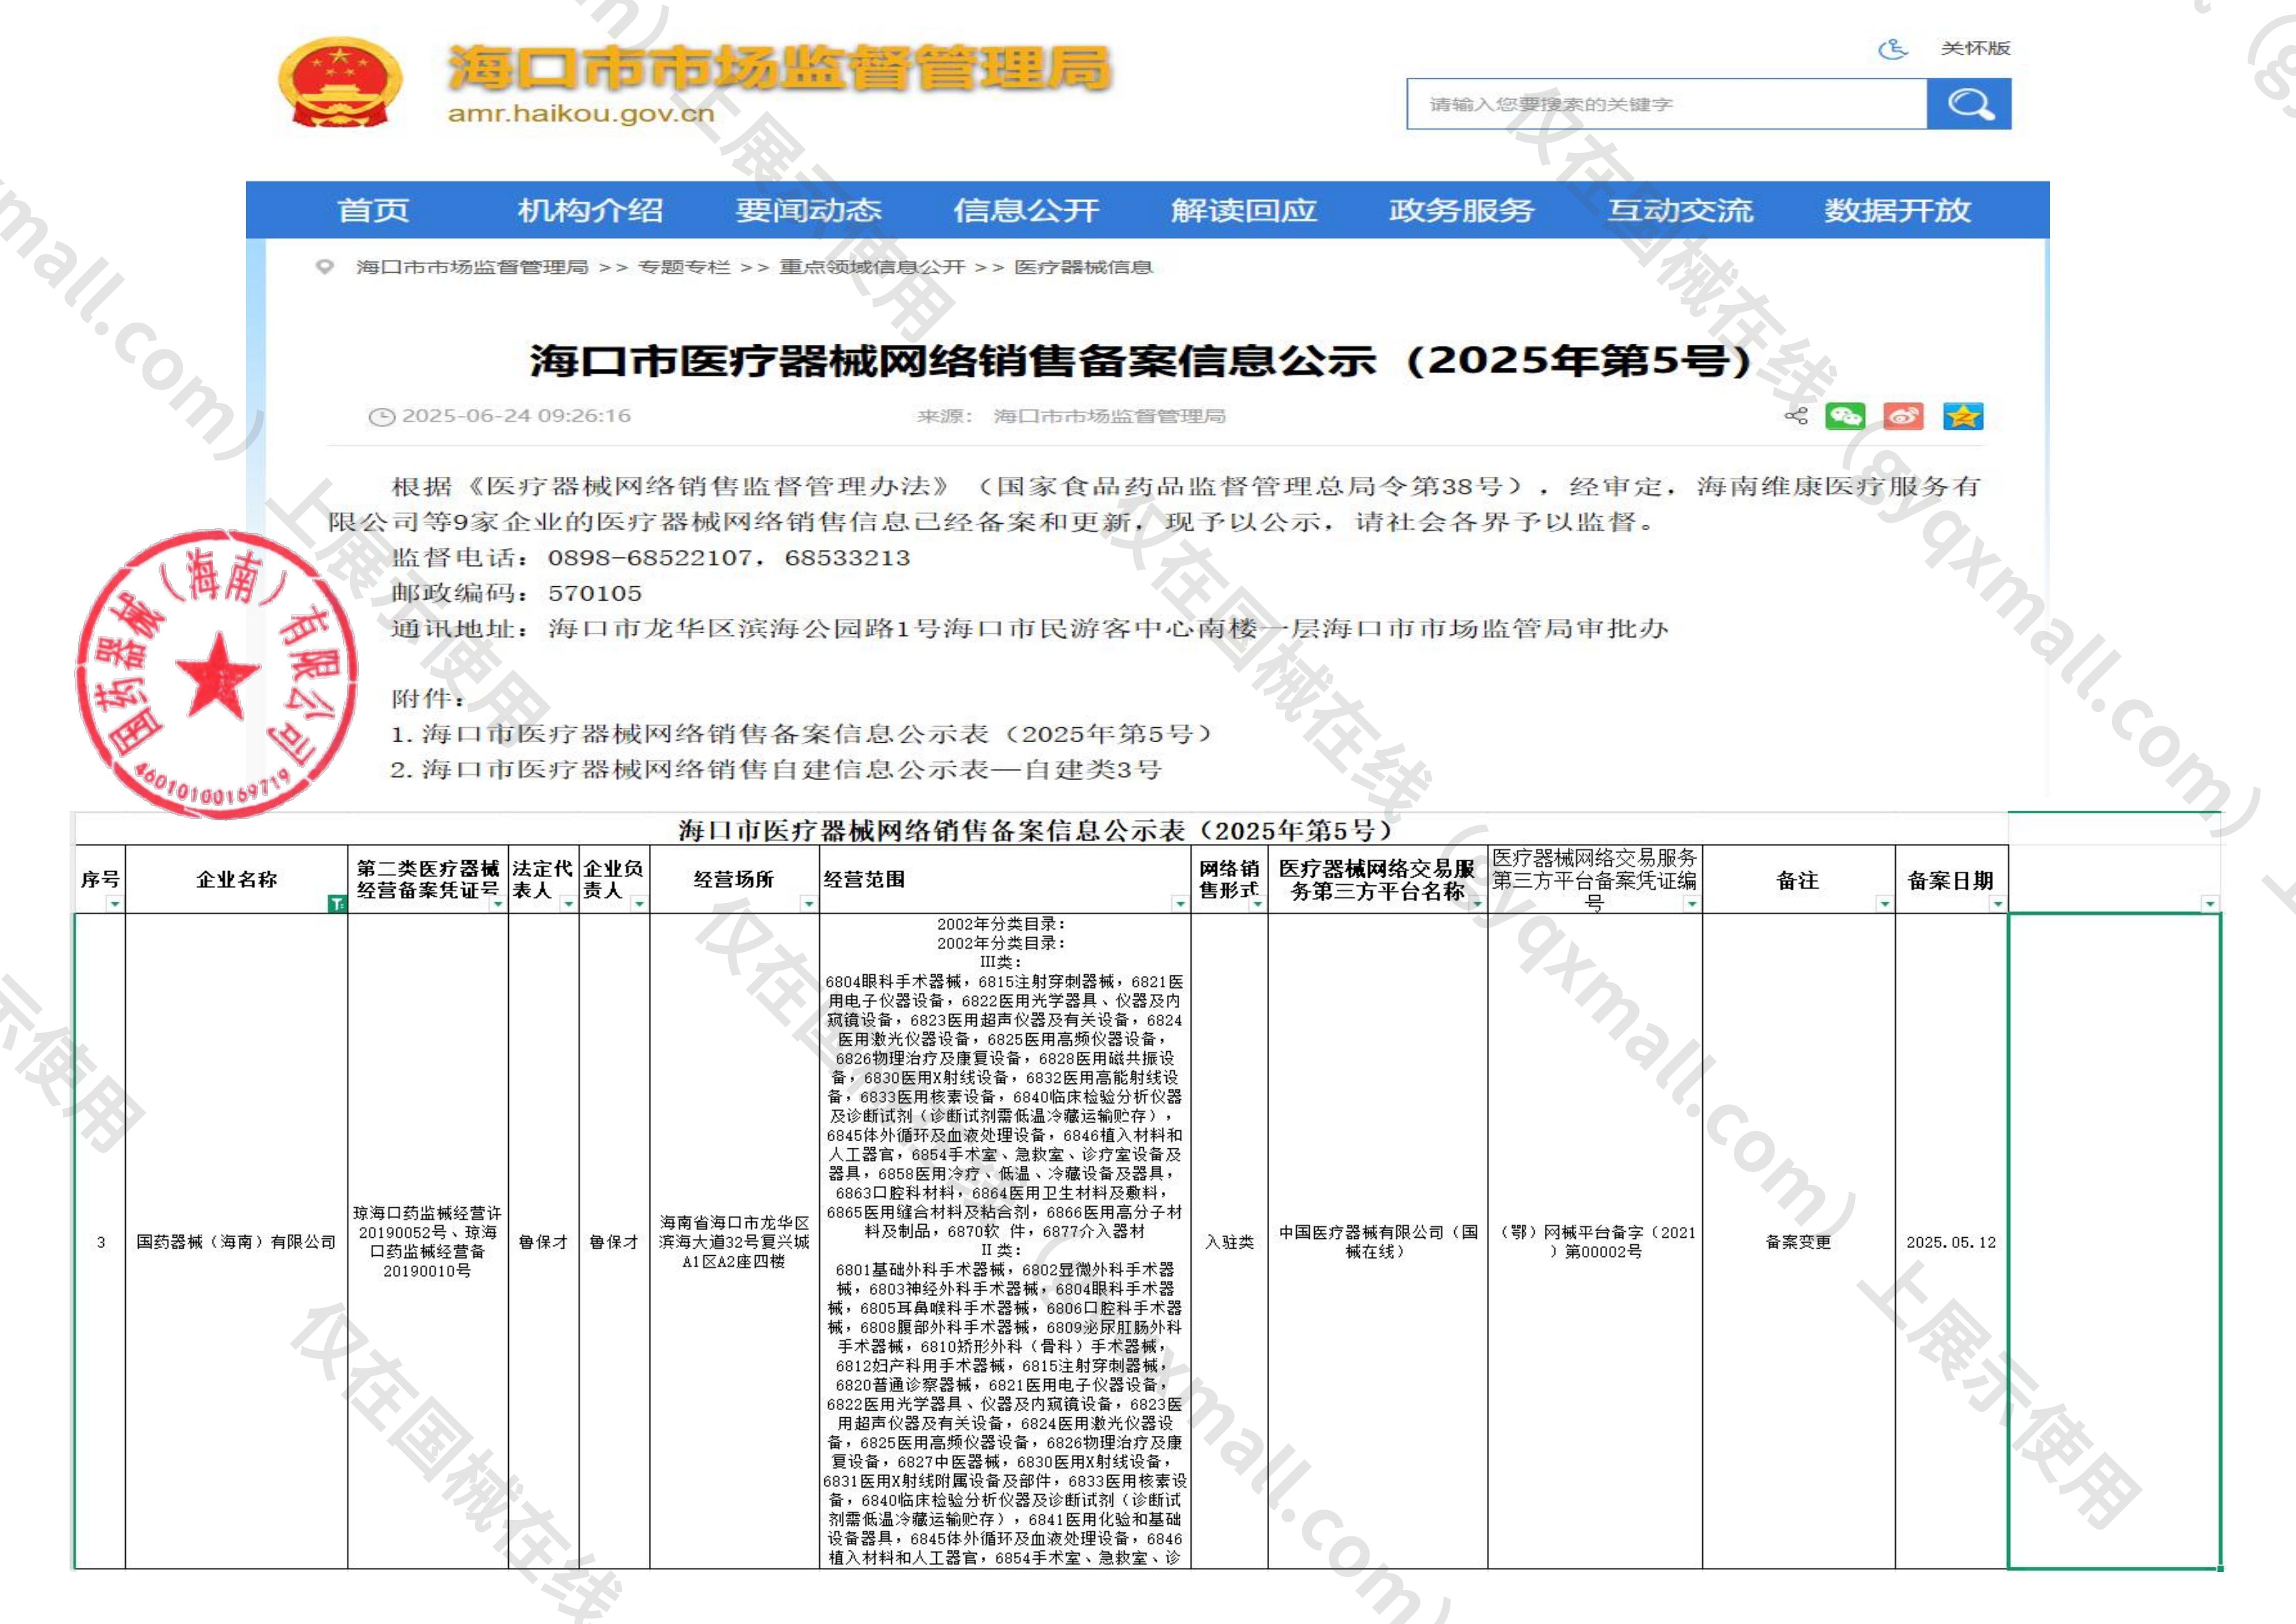Open the 互动交流 navigation item
Viewport: 2296px width, 1624px height.
1680,210
